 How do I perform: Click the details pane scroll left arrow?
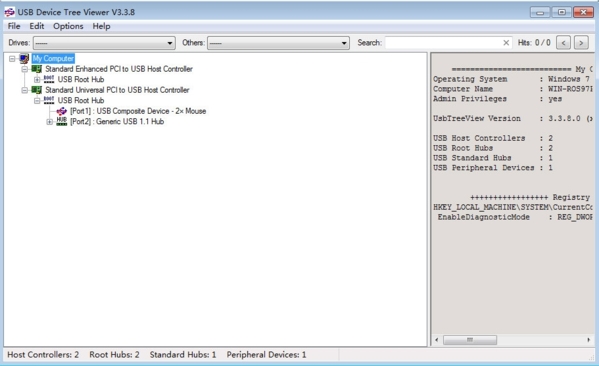(x=437, y=340)
